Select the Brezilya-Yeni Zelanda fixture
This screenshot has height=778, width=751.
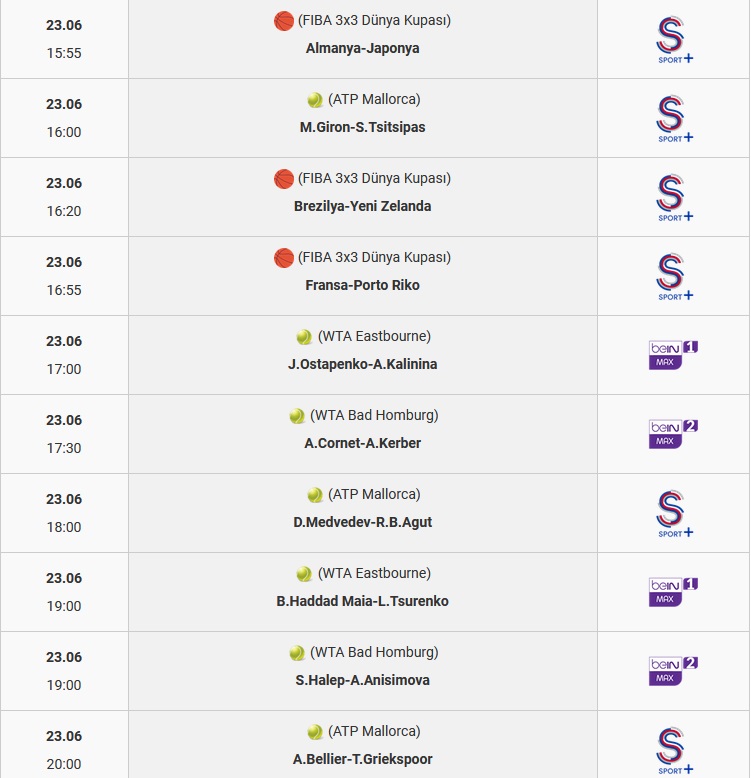point(363,206)
